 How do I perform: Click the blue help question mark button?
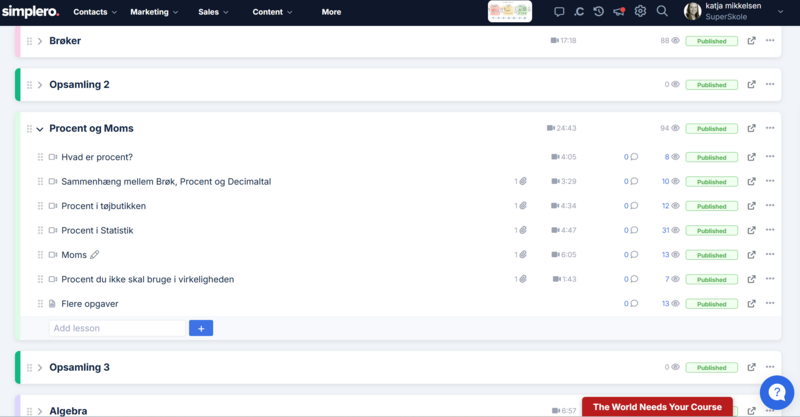pos(776,391)
